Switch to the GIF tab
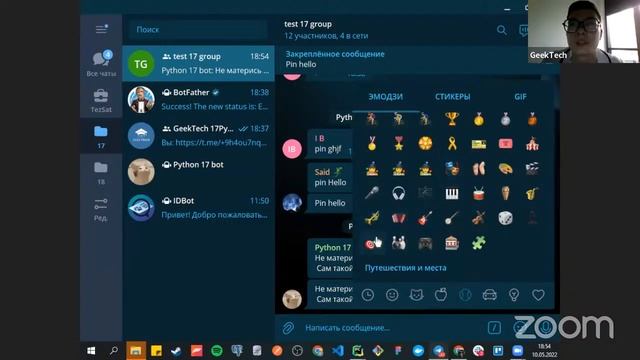Screen dimensions: 640x360 tap(520, 97)
